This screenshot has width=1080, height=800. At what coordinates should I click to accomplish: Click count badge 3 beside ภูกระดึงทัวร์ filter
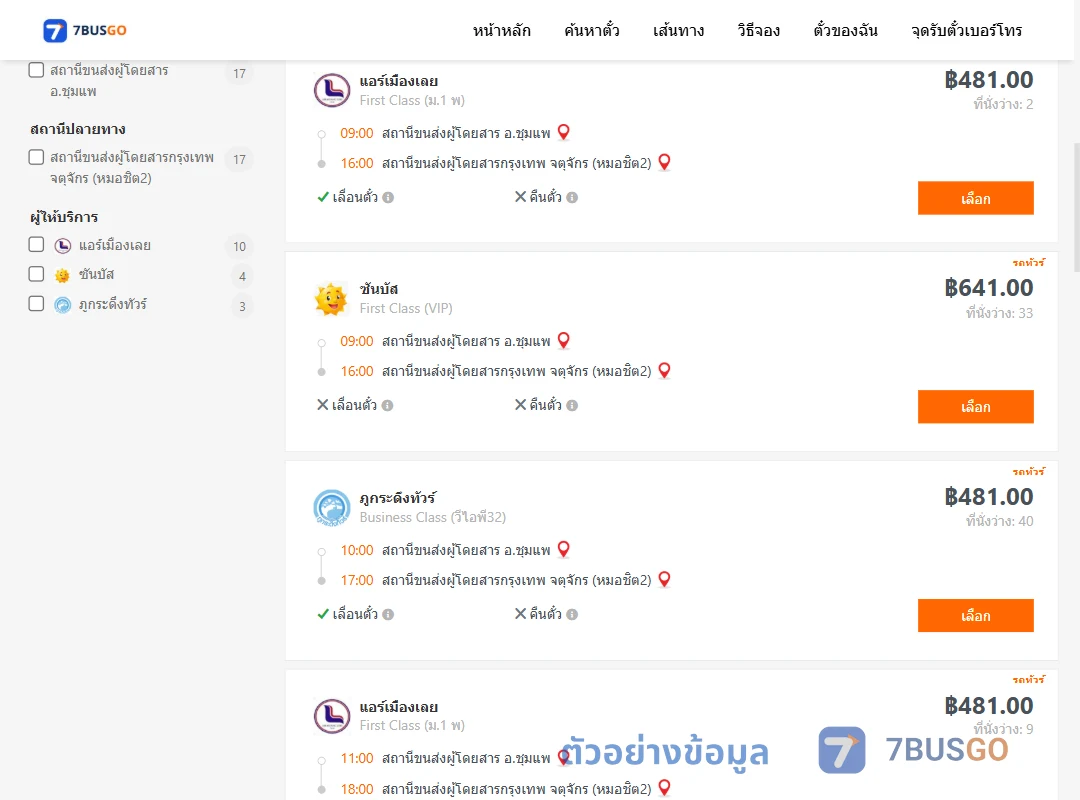242,306
